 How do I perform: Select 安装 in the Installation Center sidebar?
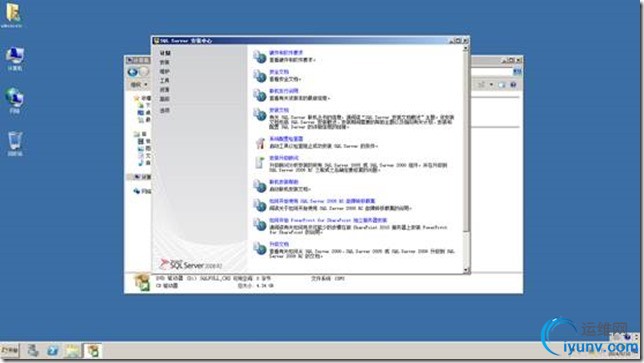pyautogui.click(x=164, y=62)
